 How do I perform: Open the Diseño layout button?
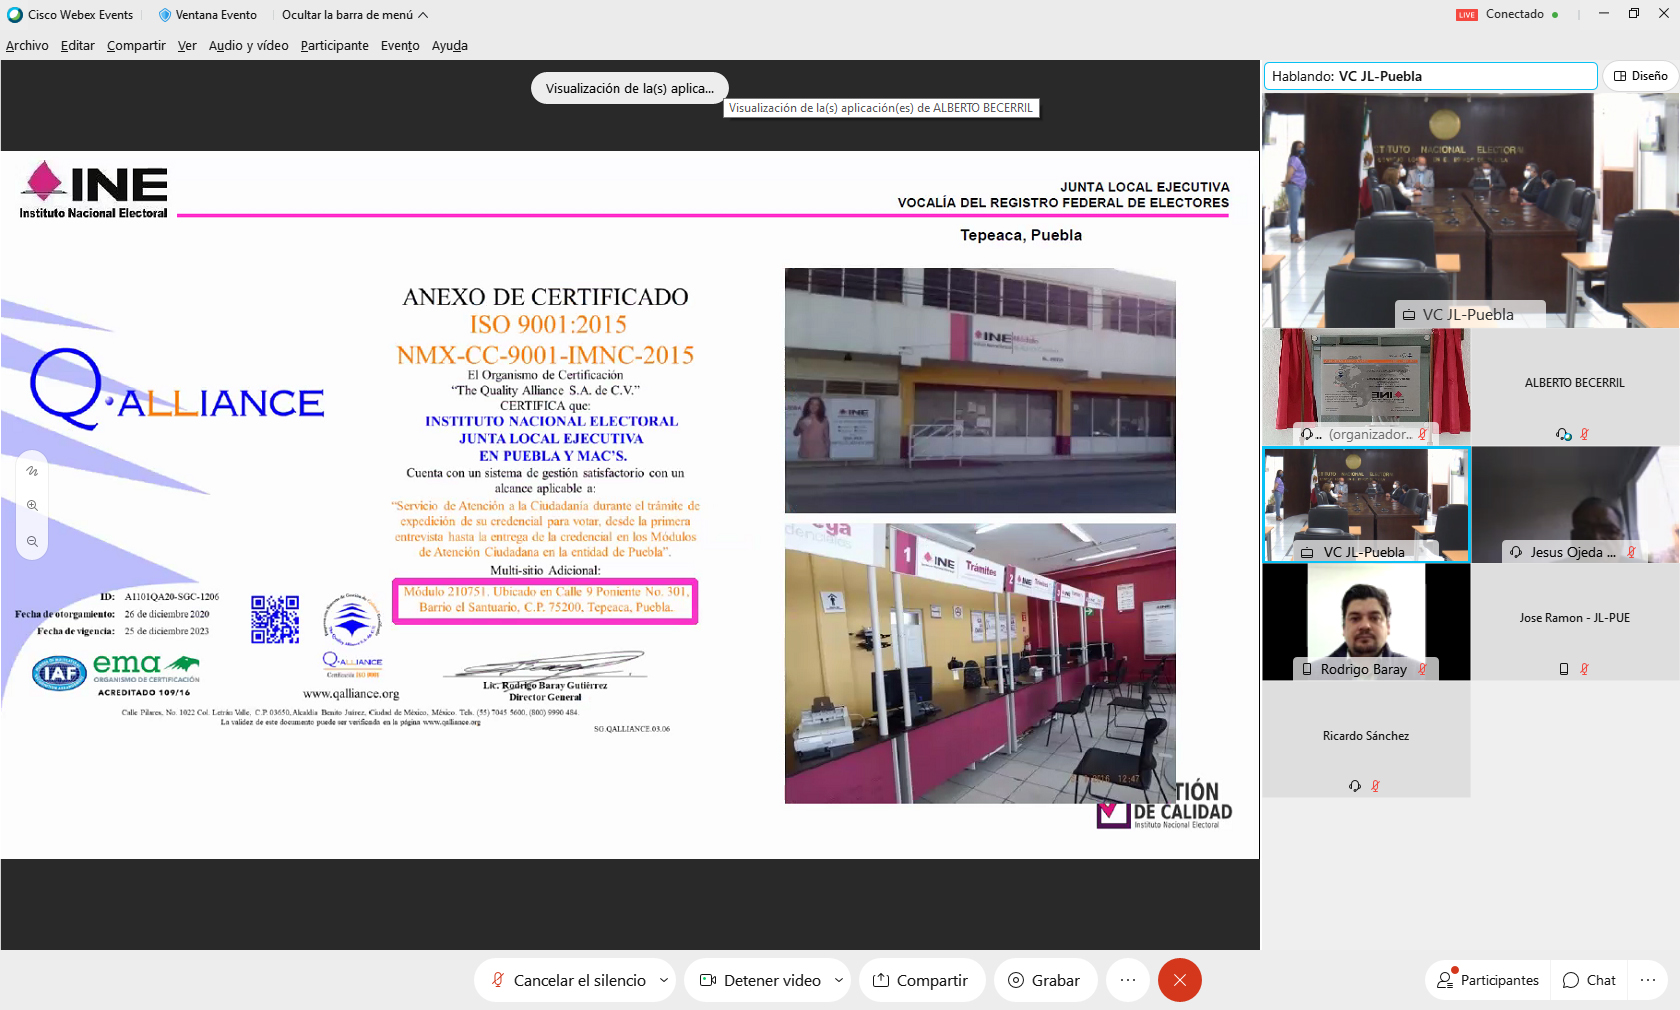pyautogui.click(x=1641, y=76)
